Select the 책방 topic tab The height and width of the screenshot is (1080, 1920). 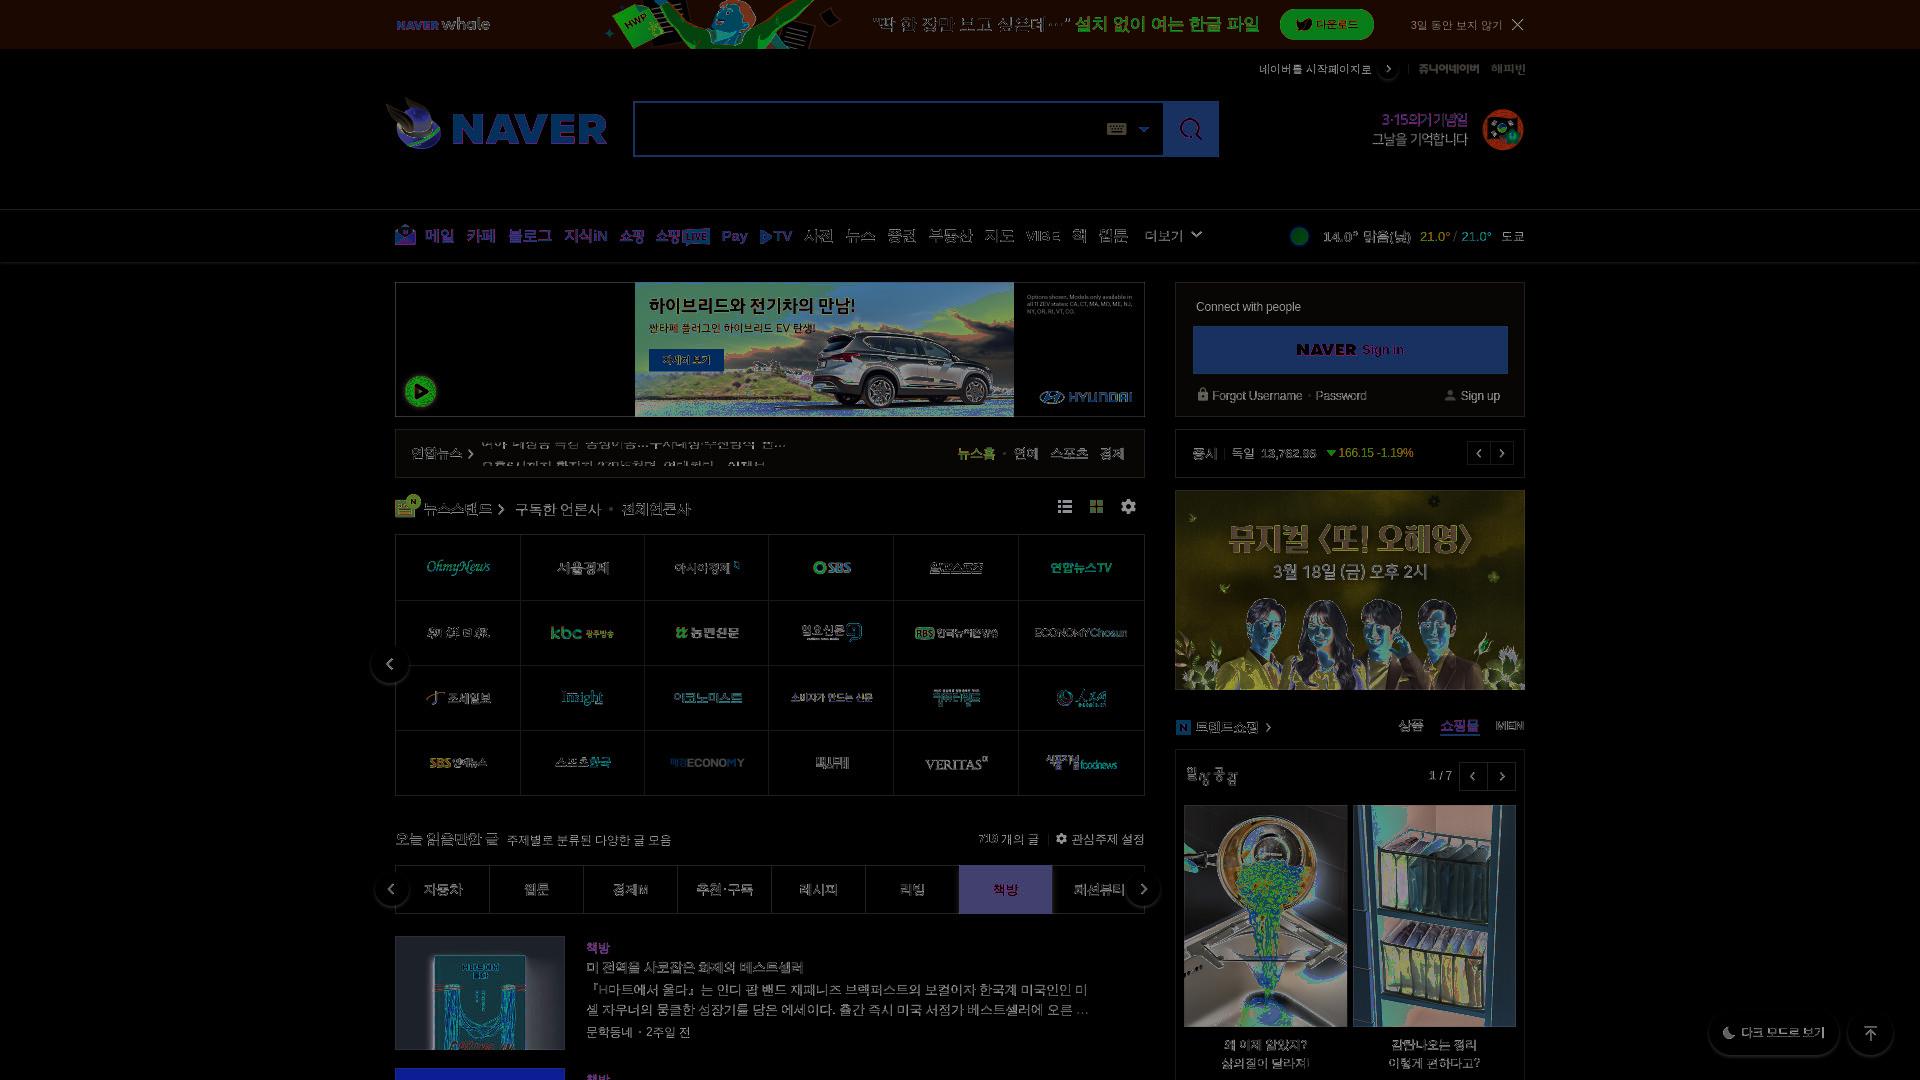pyautogui.click(x=1005, y=889)
